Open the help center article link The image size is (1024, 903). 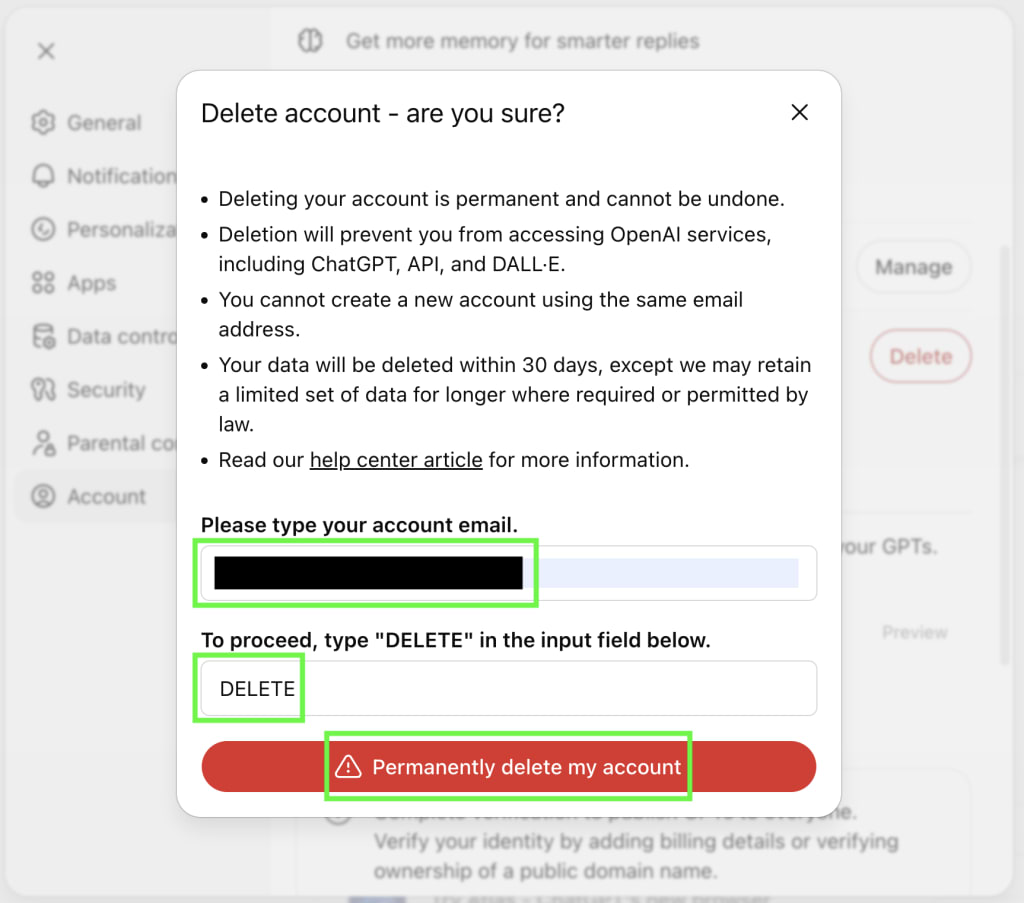tap(395, 460)
